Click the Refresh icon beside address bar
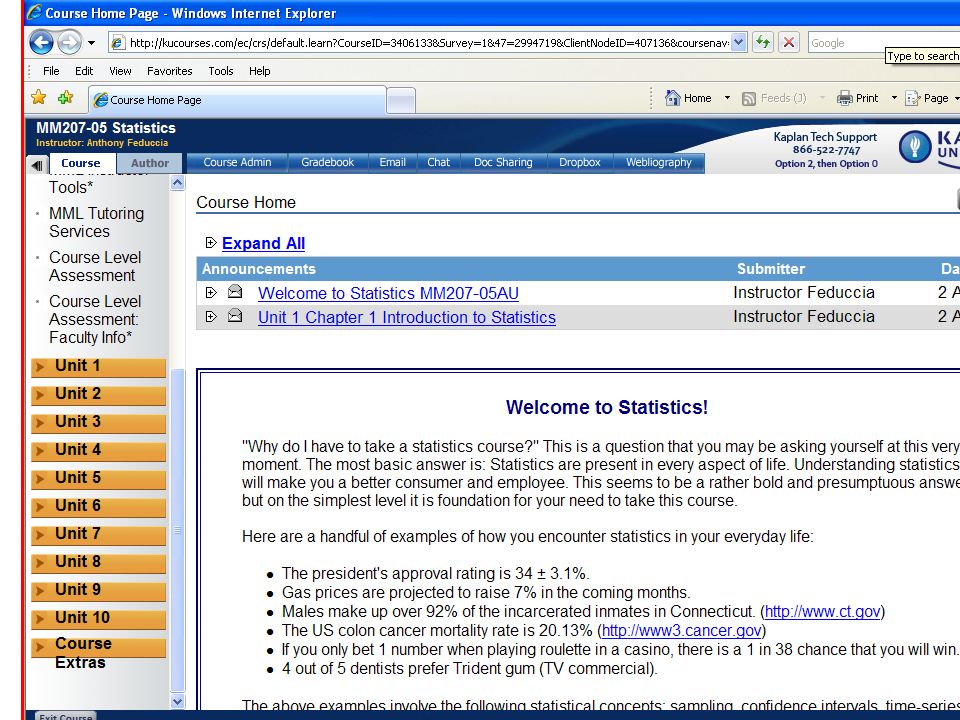This screenshot has height=720, width=960. click(763, 42)
